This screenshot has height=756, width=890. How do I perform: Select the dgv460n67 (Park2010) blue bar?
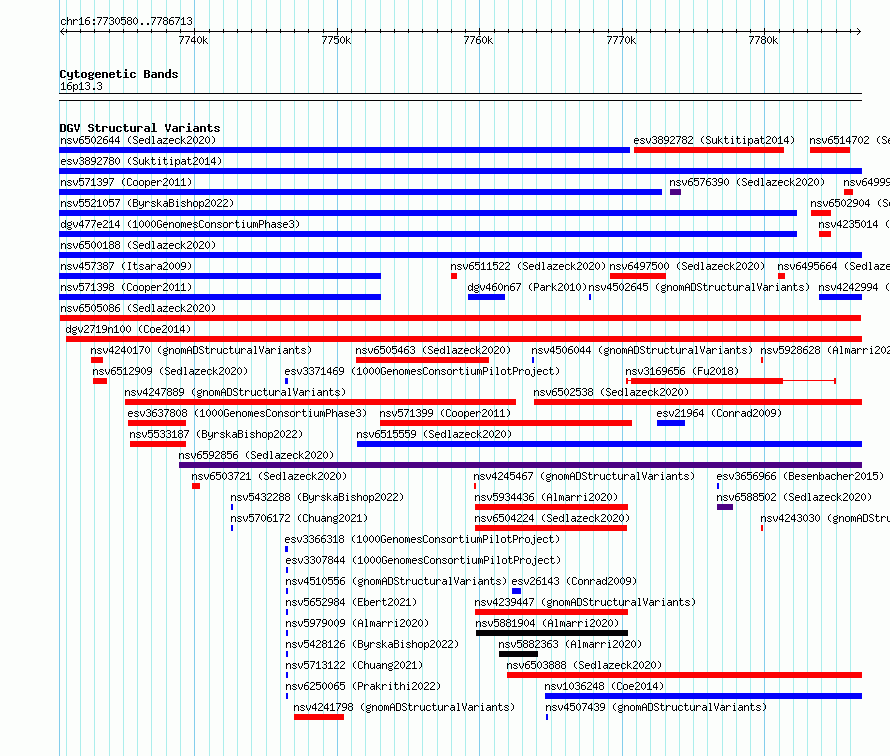(x=486, y=297)
